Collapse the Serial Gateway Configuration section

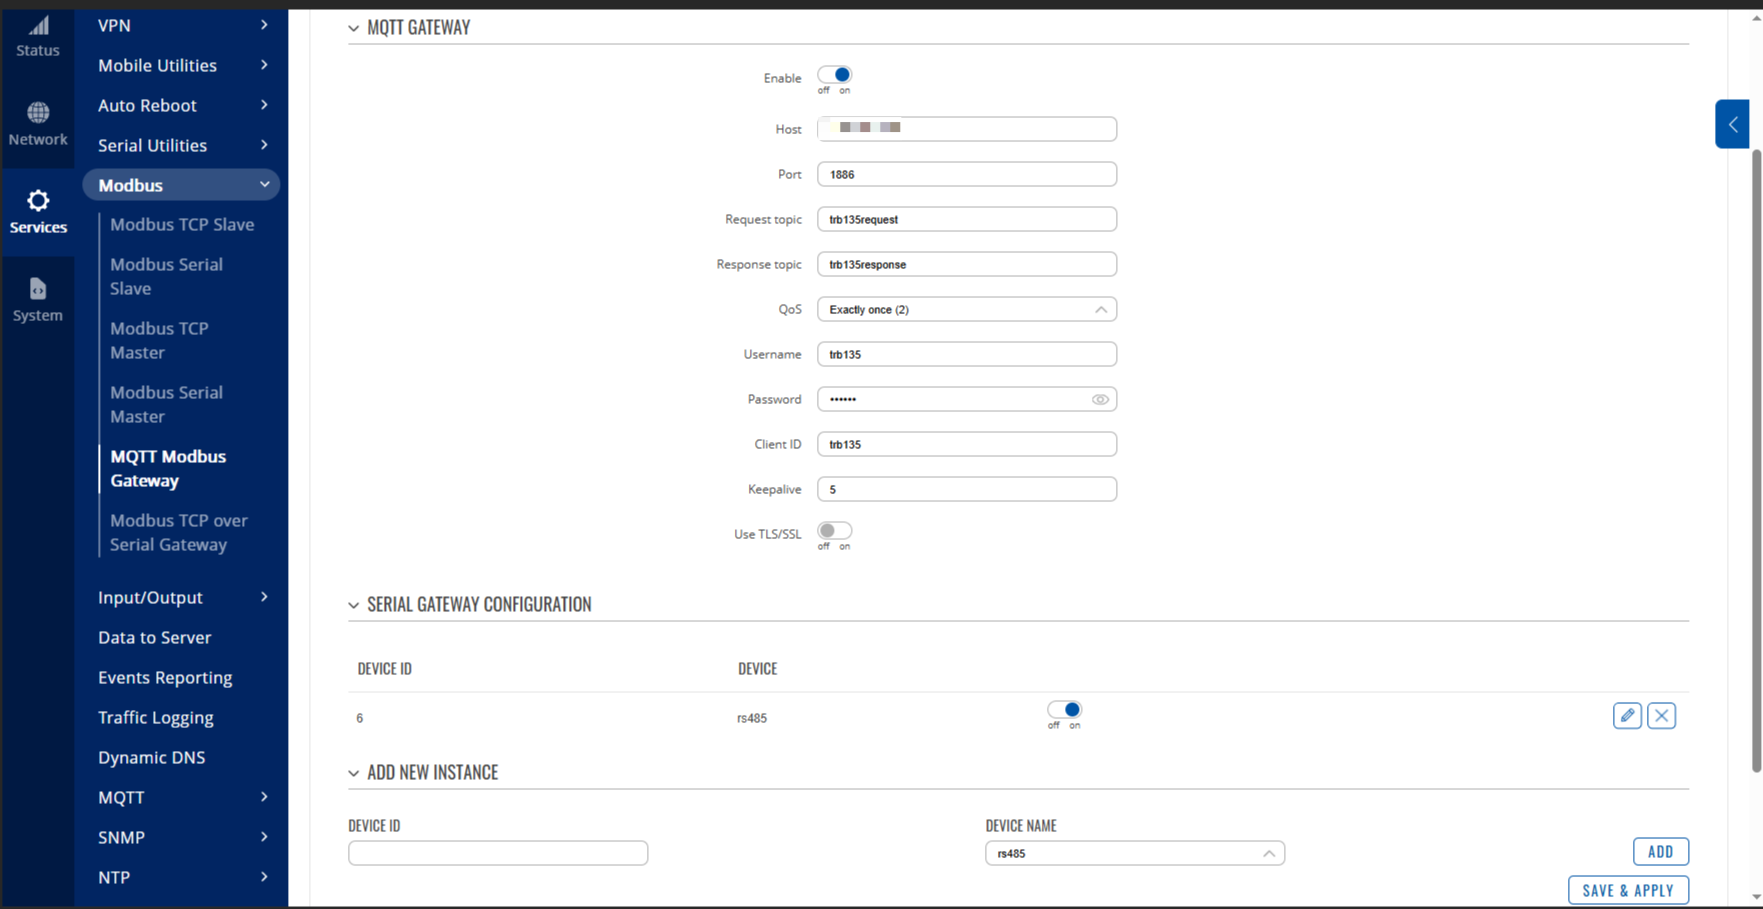[x=354, y=605]
